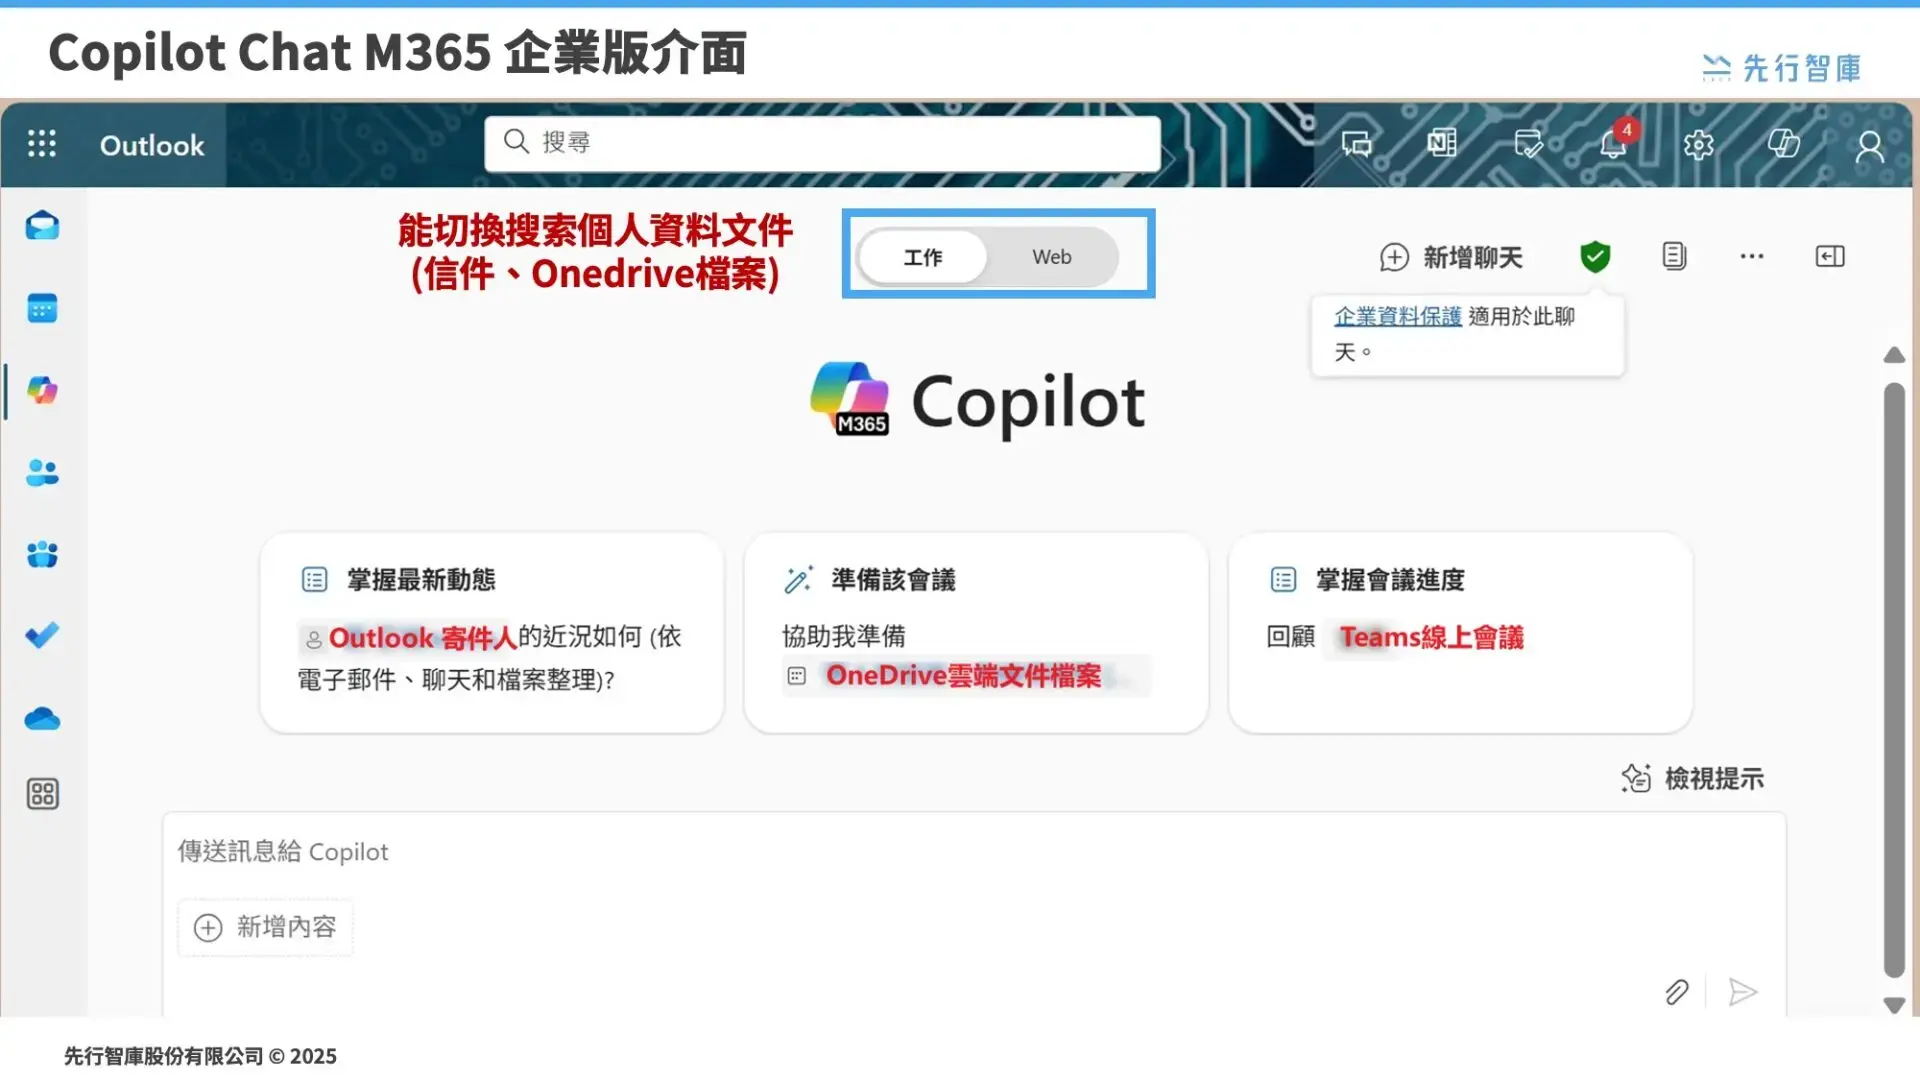Image resolution: width=1920 pixels, height=1080 pixels.
Task: Open Copilot from the left sidebar
Action: coord(42,390)
